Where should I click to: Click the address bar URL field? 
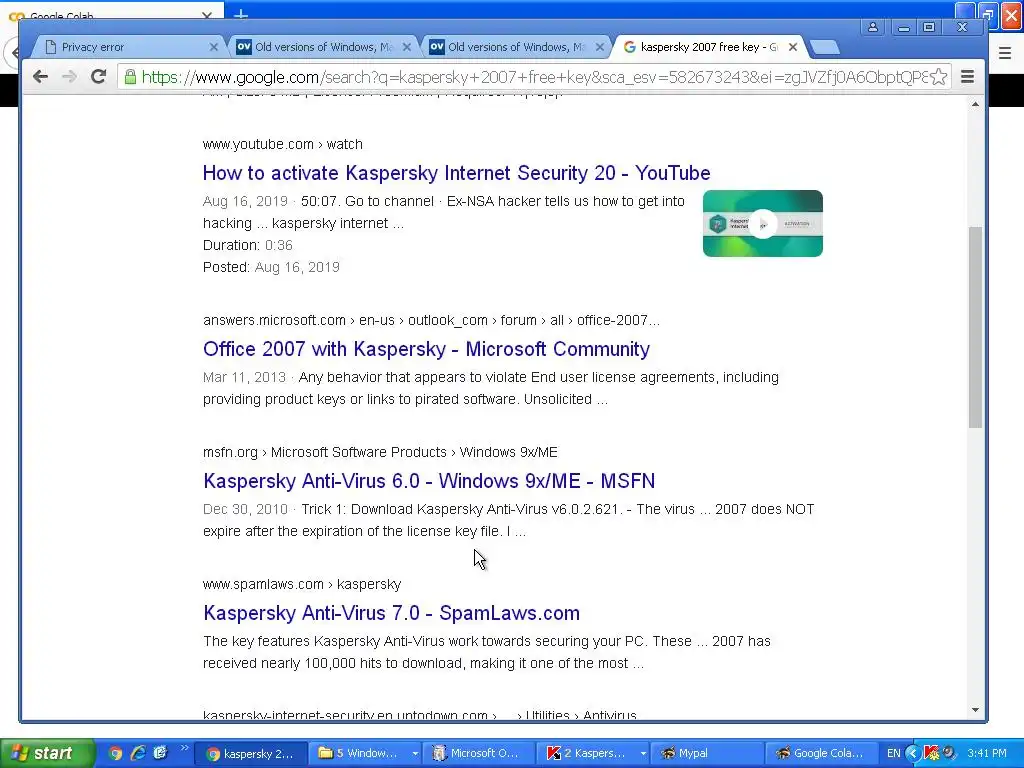coord(534,77)
